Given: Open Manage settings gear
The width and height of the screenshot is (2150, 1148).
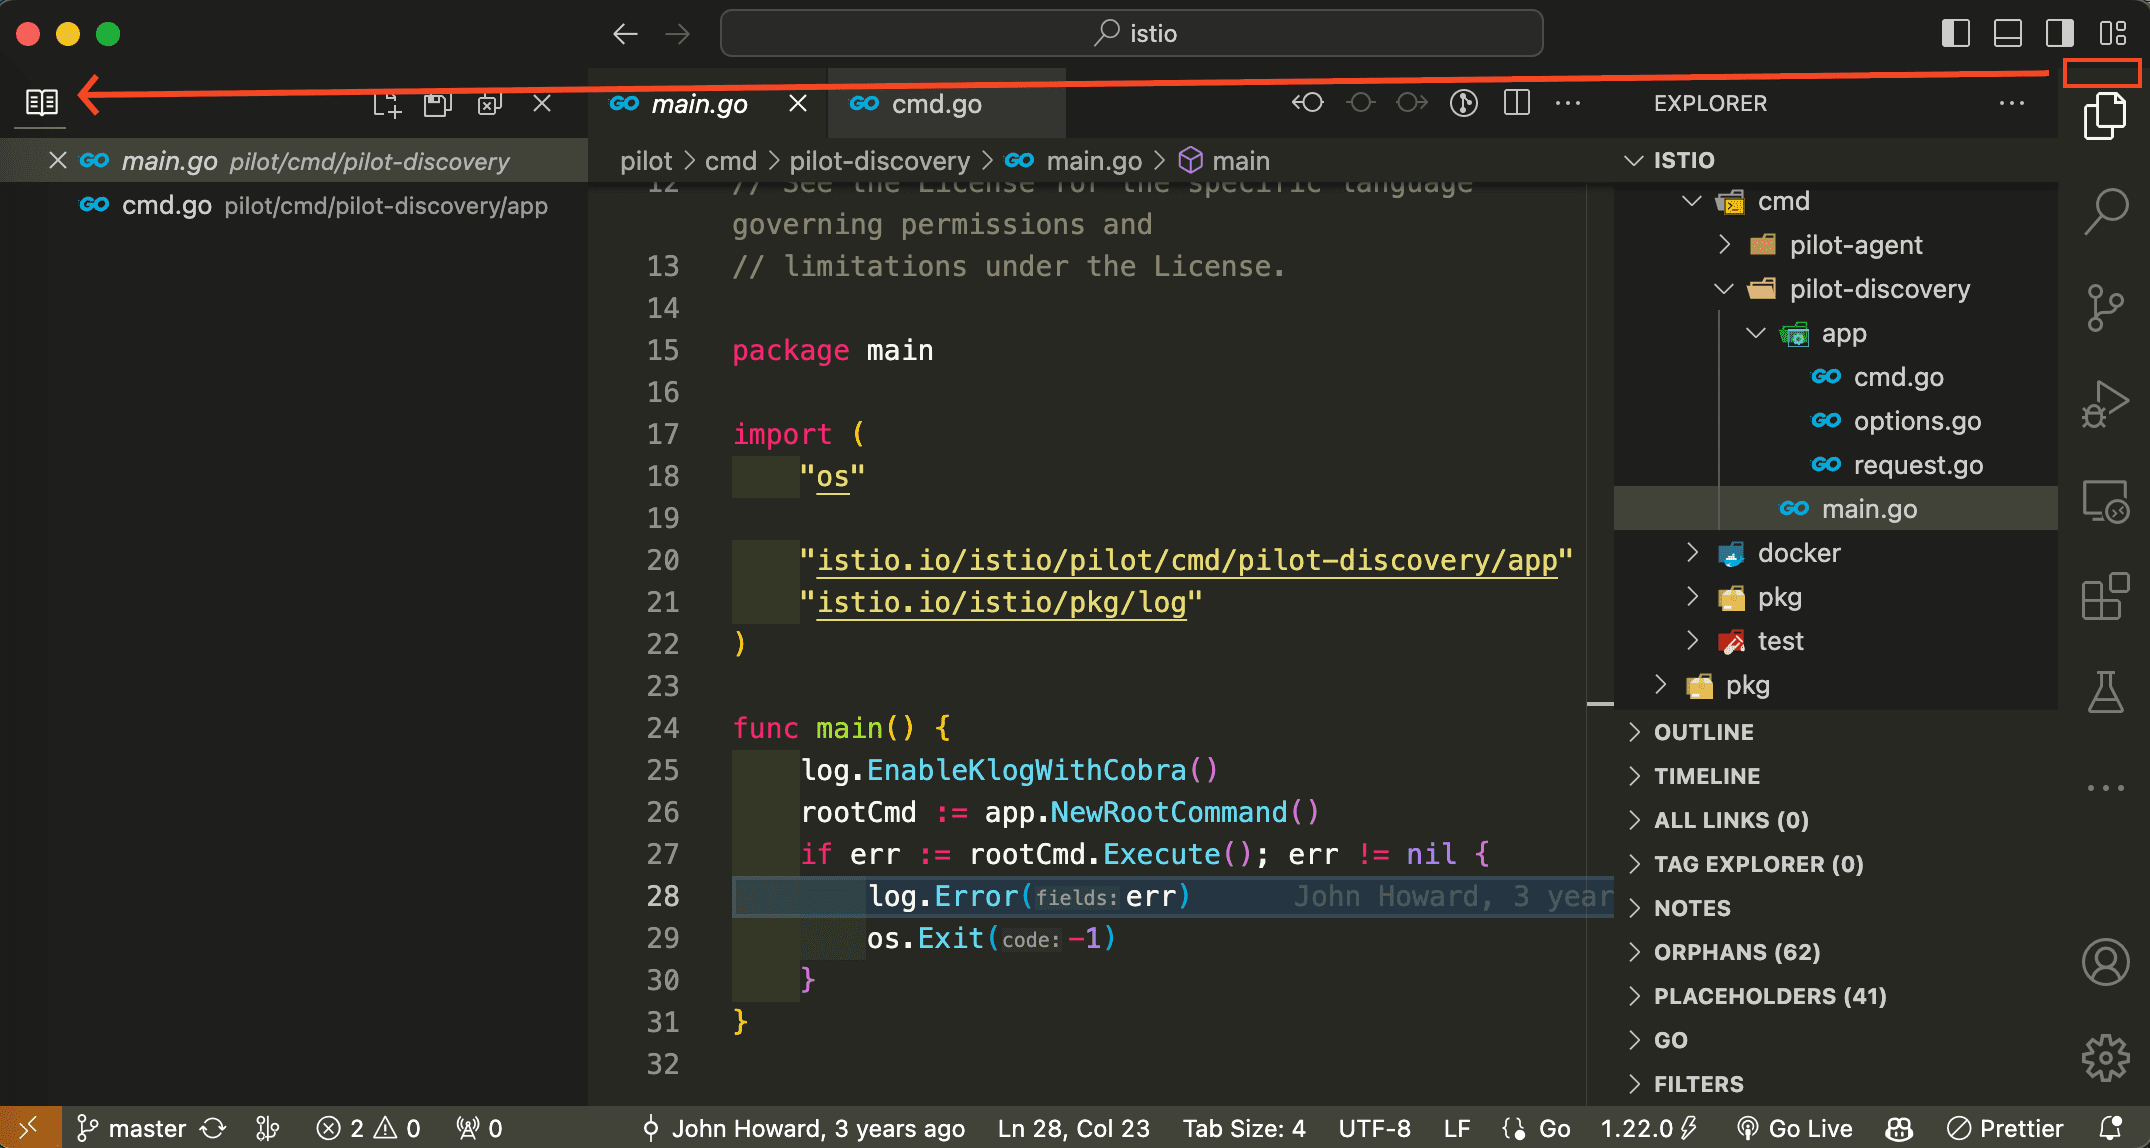Looking at the screenshot, I should point(2106,1057).
